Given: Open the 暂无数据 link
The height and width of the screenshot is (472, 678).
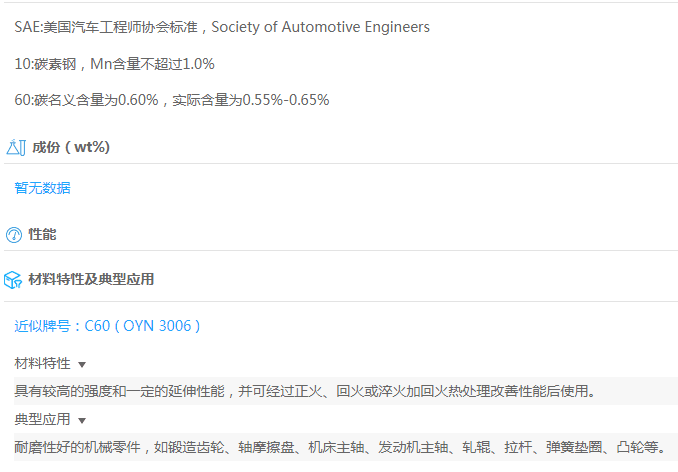Looking at the screenshot, I should (x=42, y=188).
